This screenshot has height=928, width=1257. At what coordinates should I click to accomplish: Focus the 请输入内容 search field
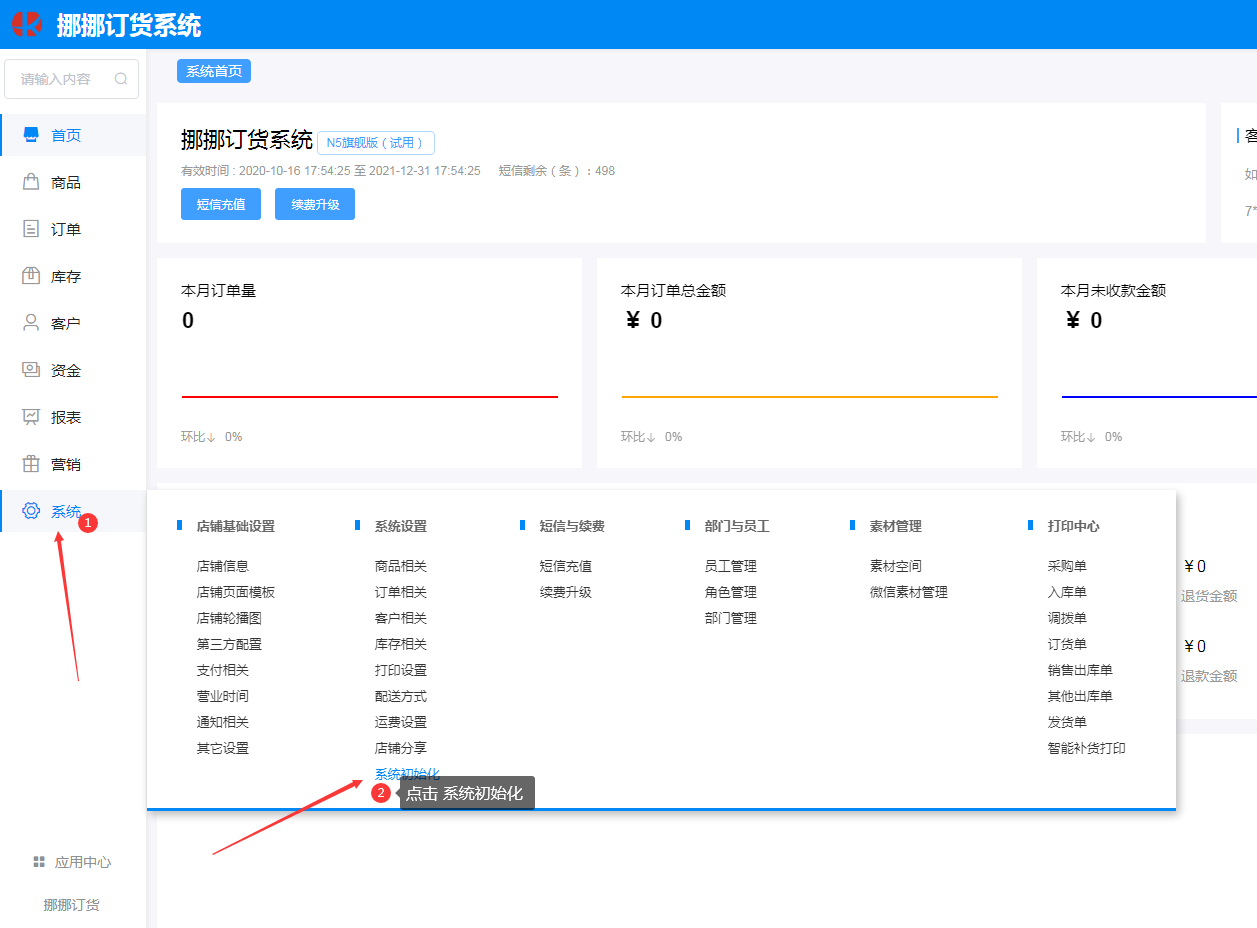pos(60,79)
